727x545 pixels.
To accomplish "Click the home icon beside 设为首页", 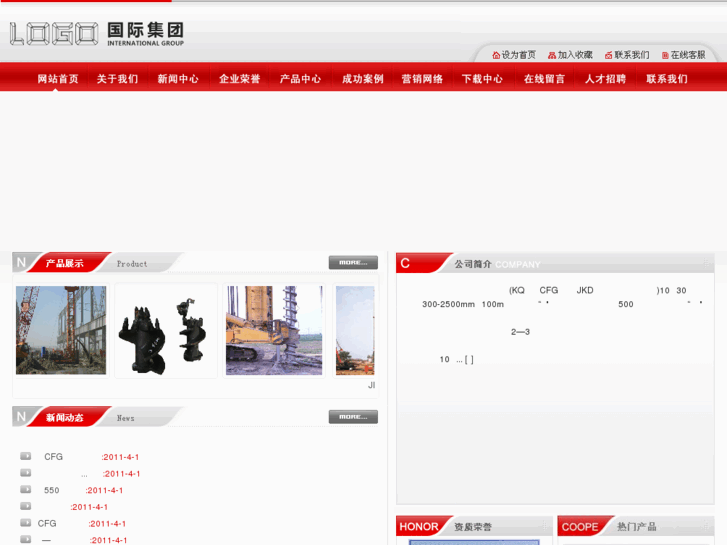I will (496, 55).
